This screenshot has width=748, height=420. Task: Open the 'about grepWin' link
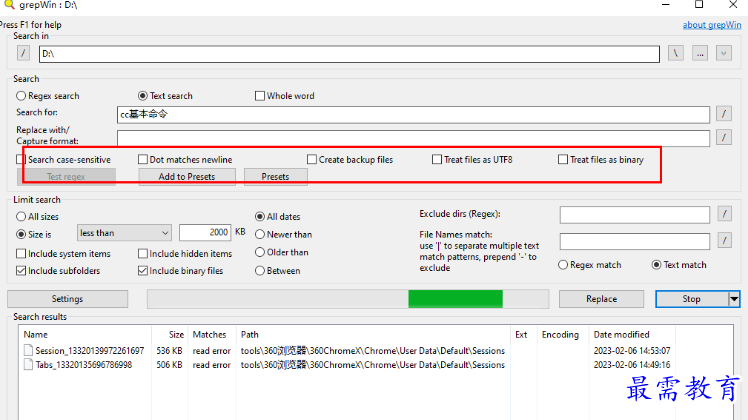coord(711,25)
